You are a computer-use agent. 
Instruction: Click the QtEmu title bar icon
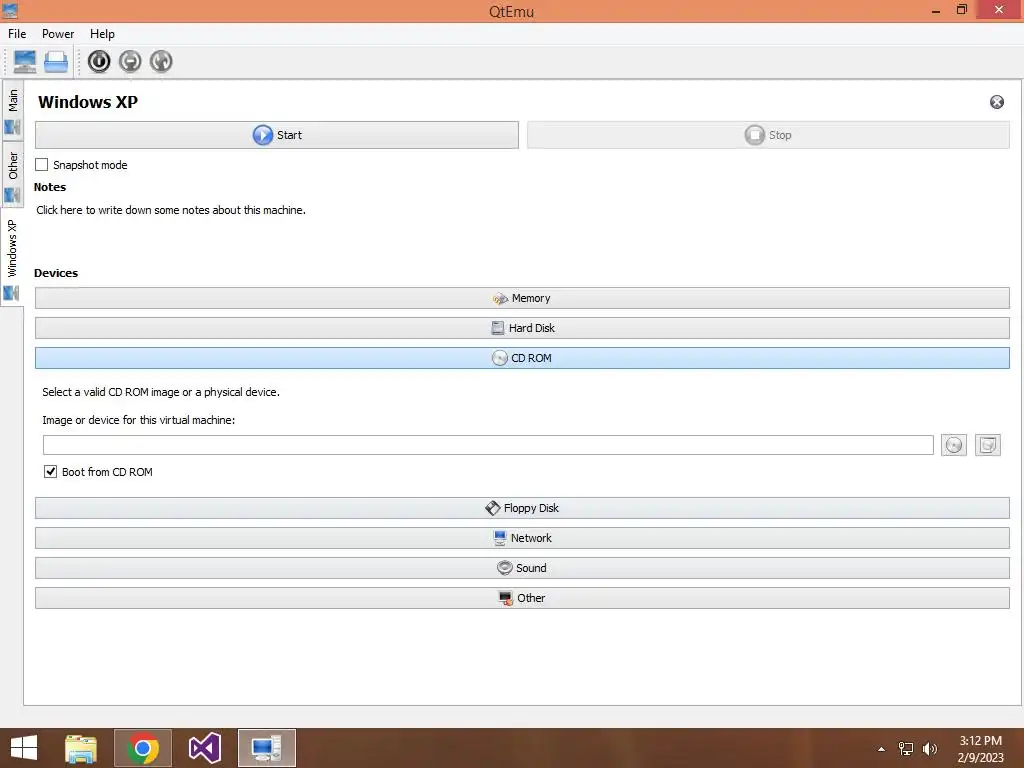click(10, 10)
